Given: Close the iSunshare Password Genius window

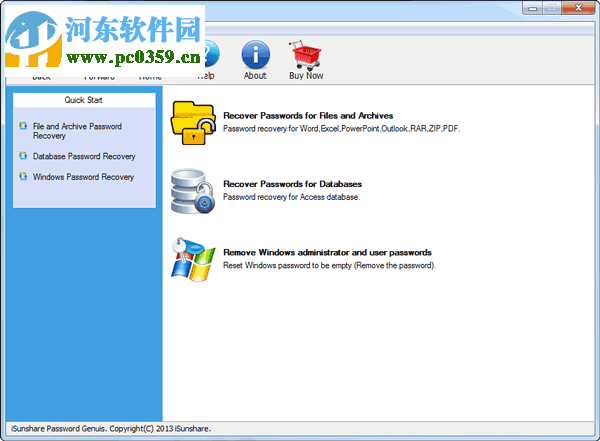Looking at the screenshot, I should 578,8.
